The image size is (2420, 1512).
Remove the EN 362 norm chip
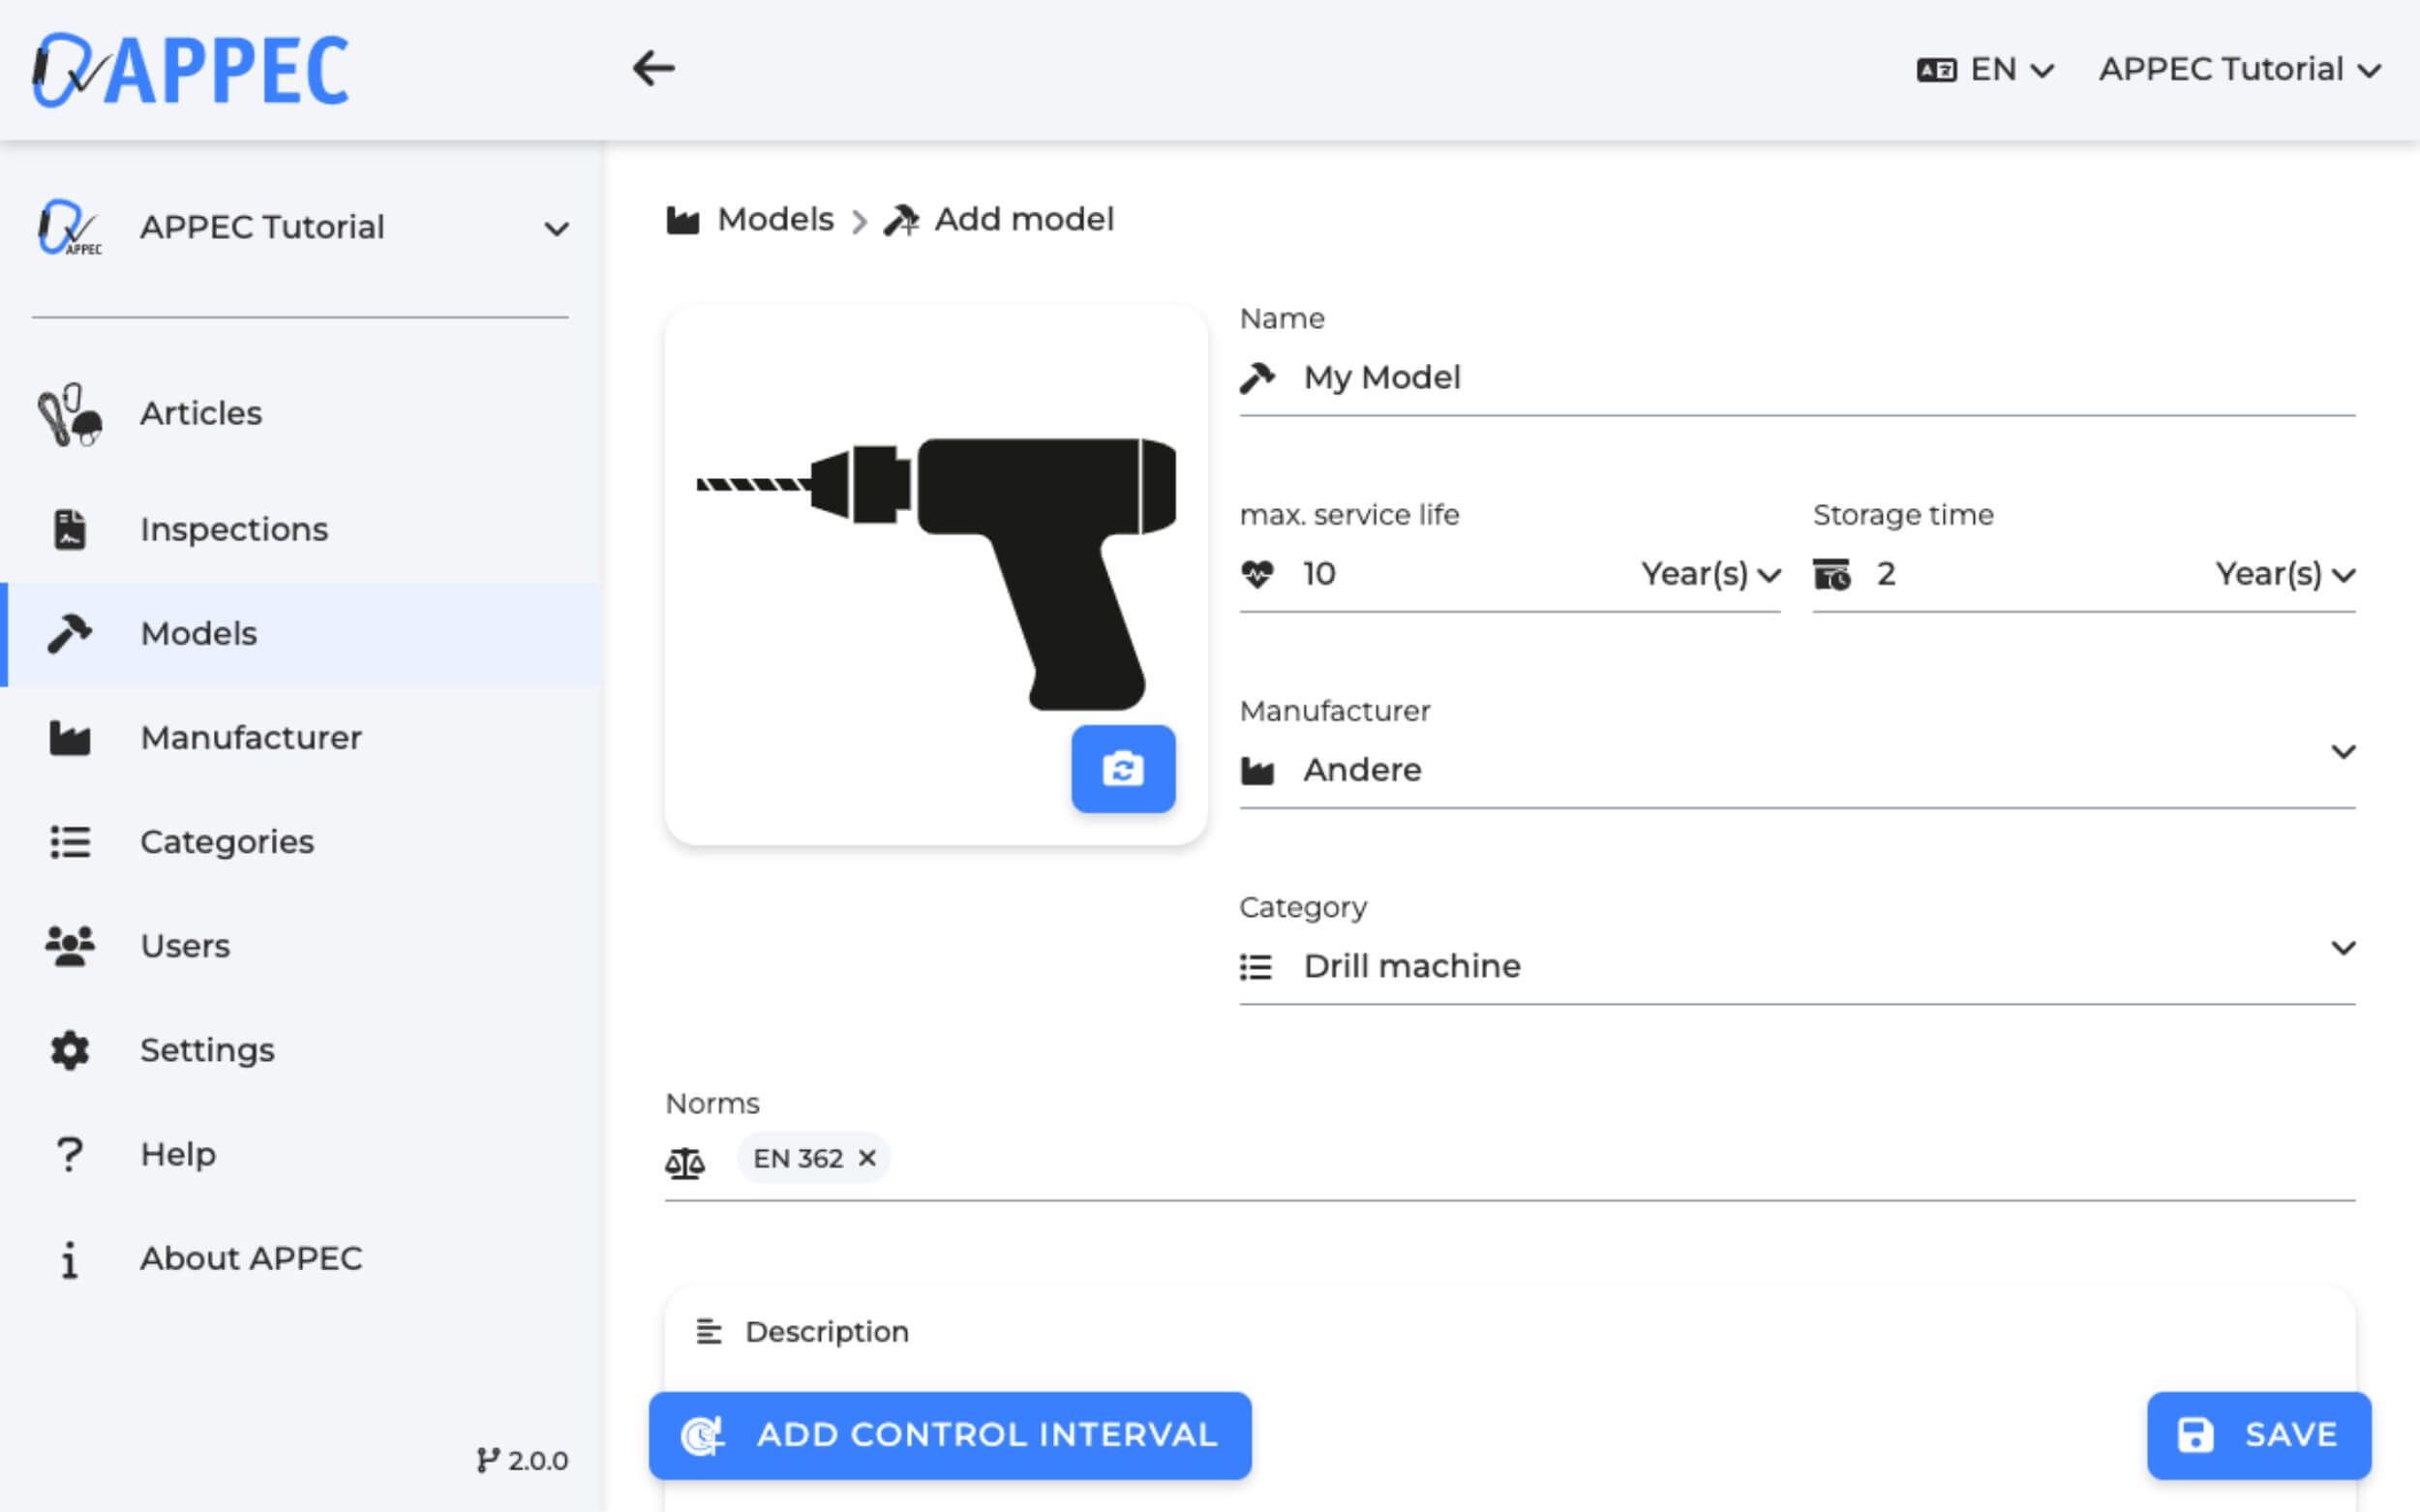coord(867,1158)
